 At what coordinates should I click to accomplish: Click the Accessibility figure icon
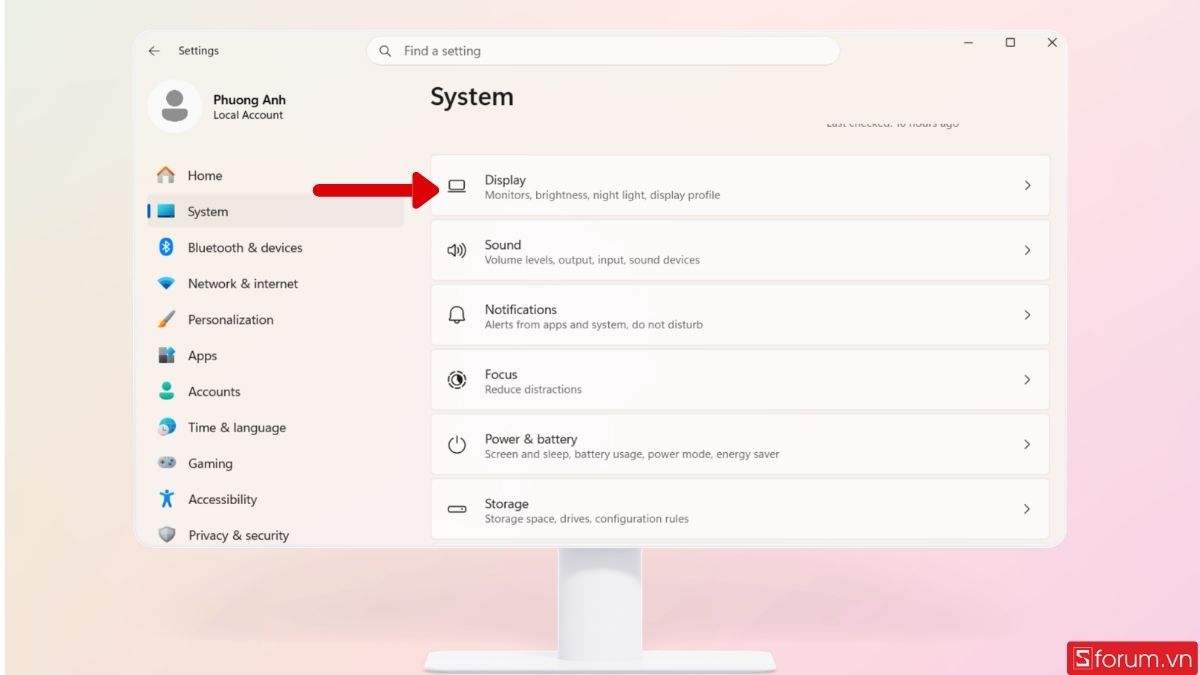click(166, 499)
